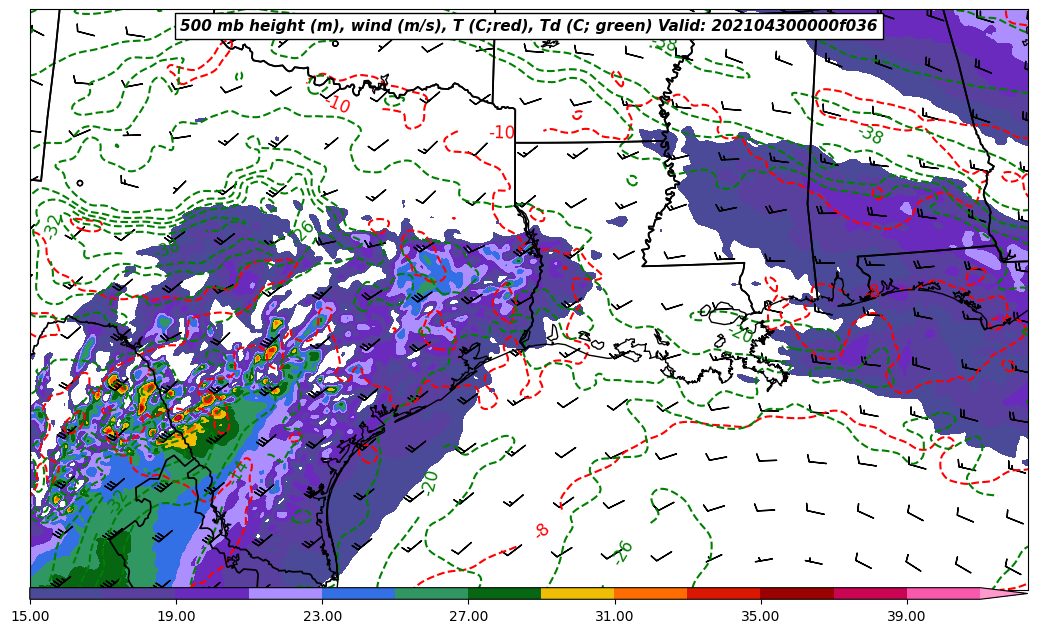Click the 31.00 colorbar tick label

click(614, 616)
